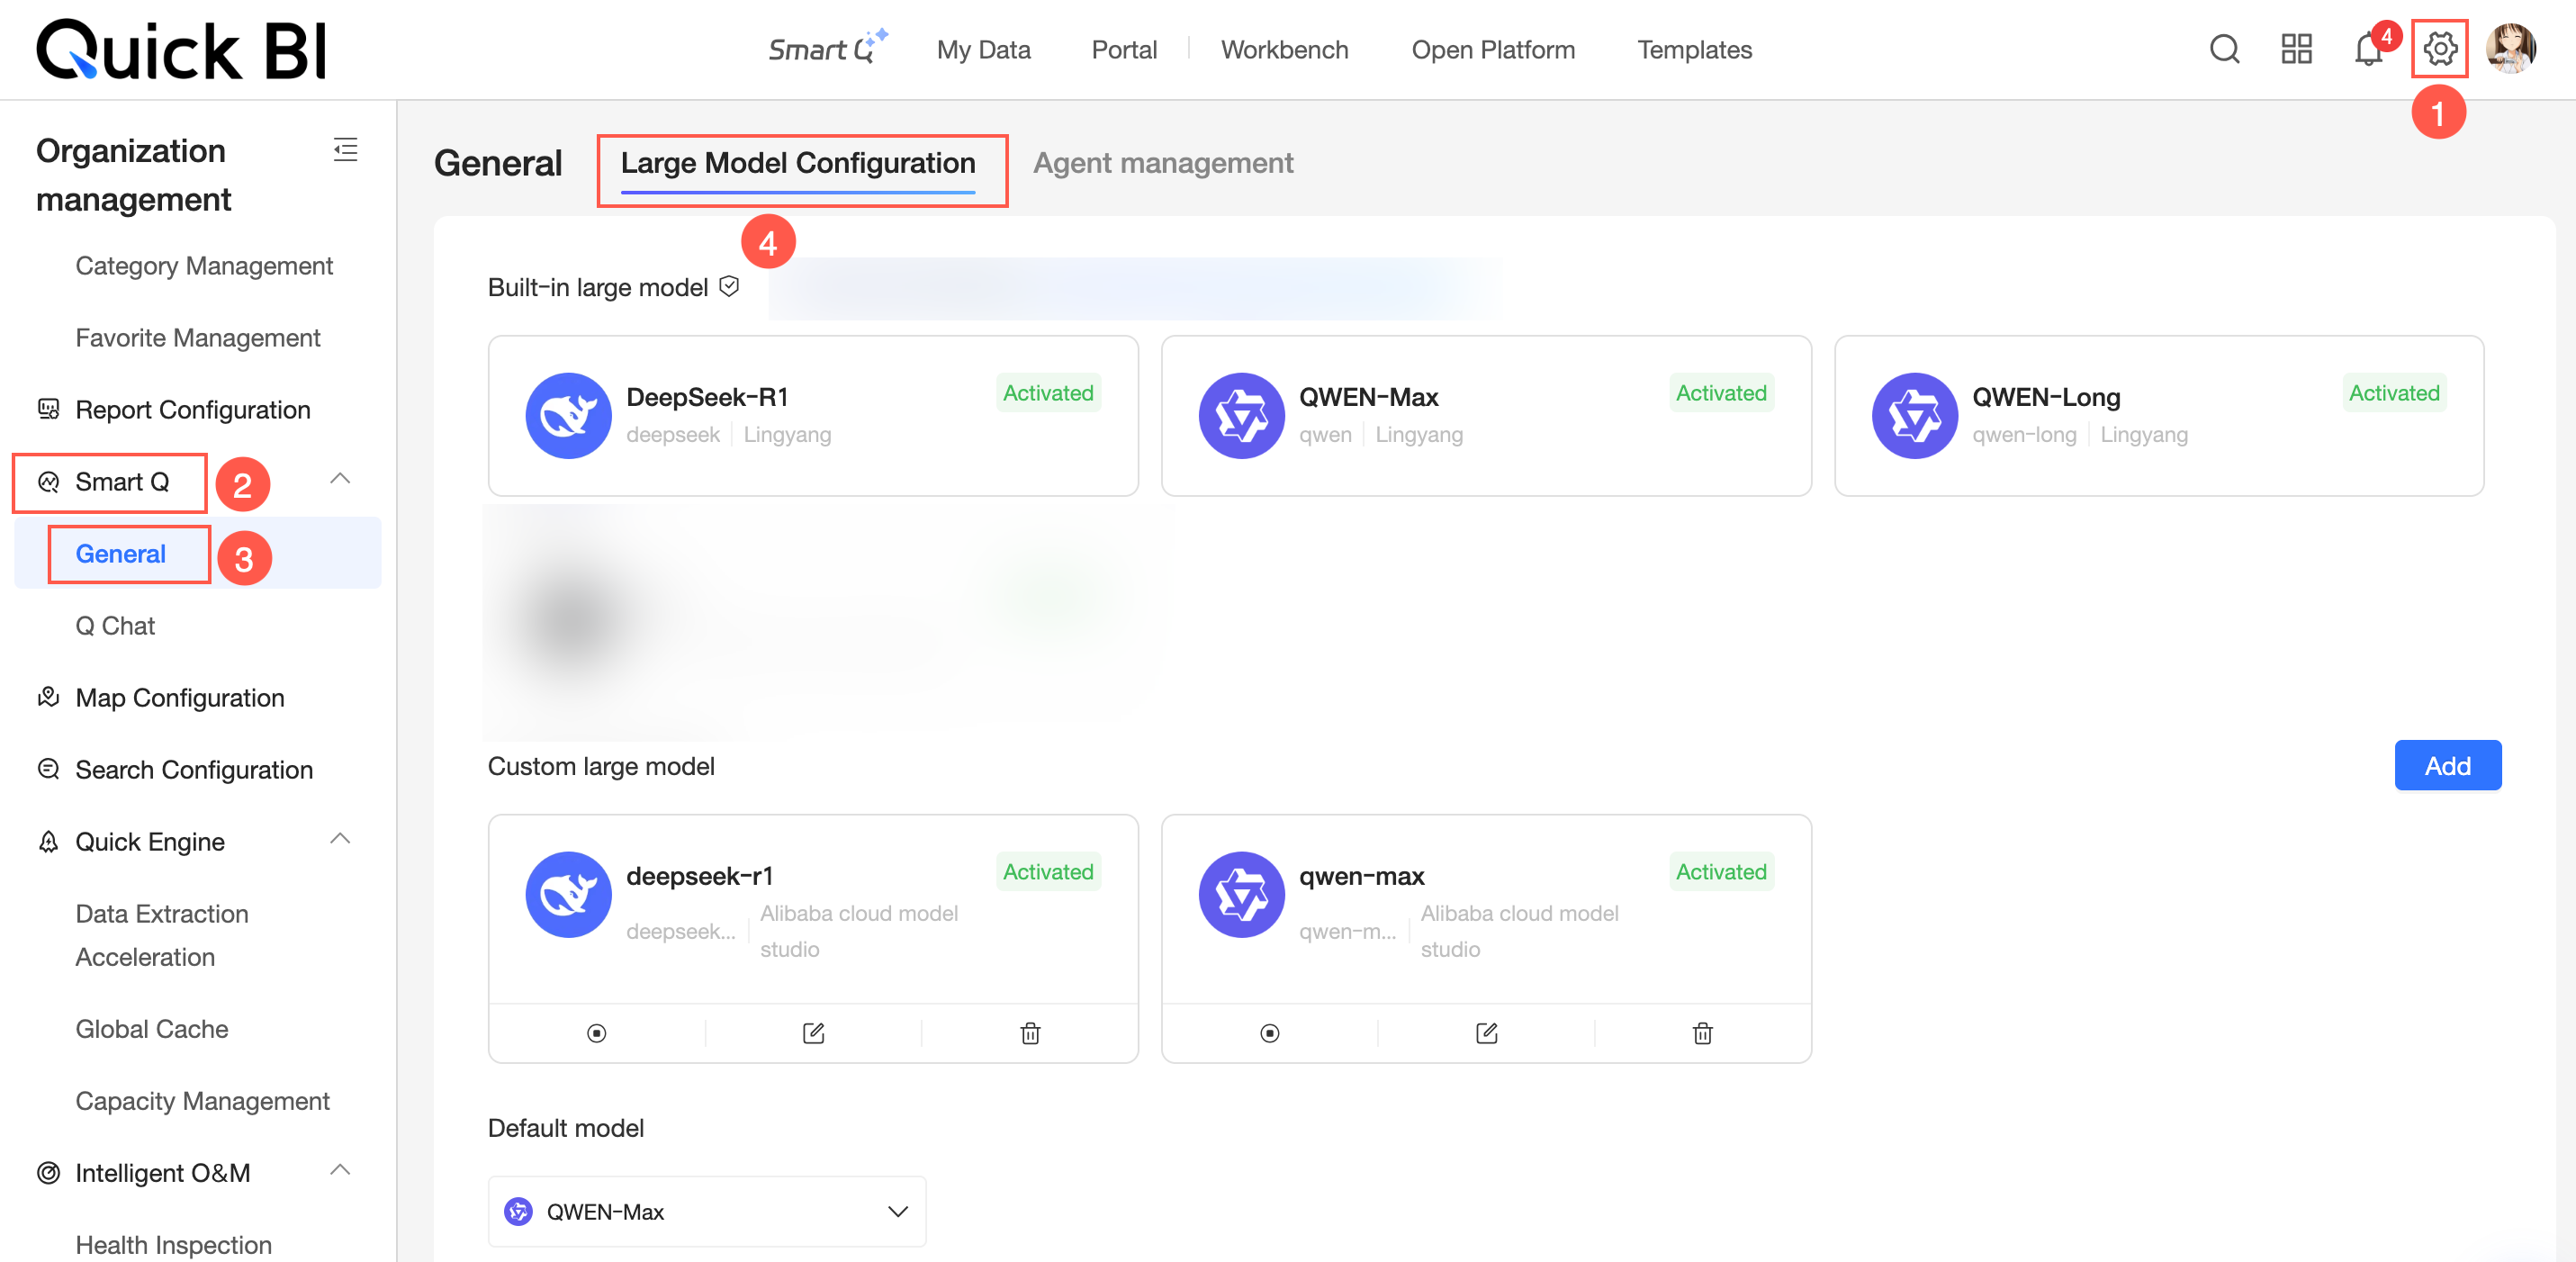
Task: Open the Default model QWEN-Max dropdown
Action: click(x=706, y=1211)
